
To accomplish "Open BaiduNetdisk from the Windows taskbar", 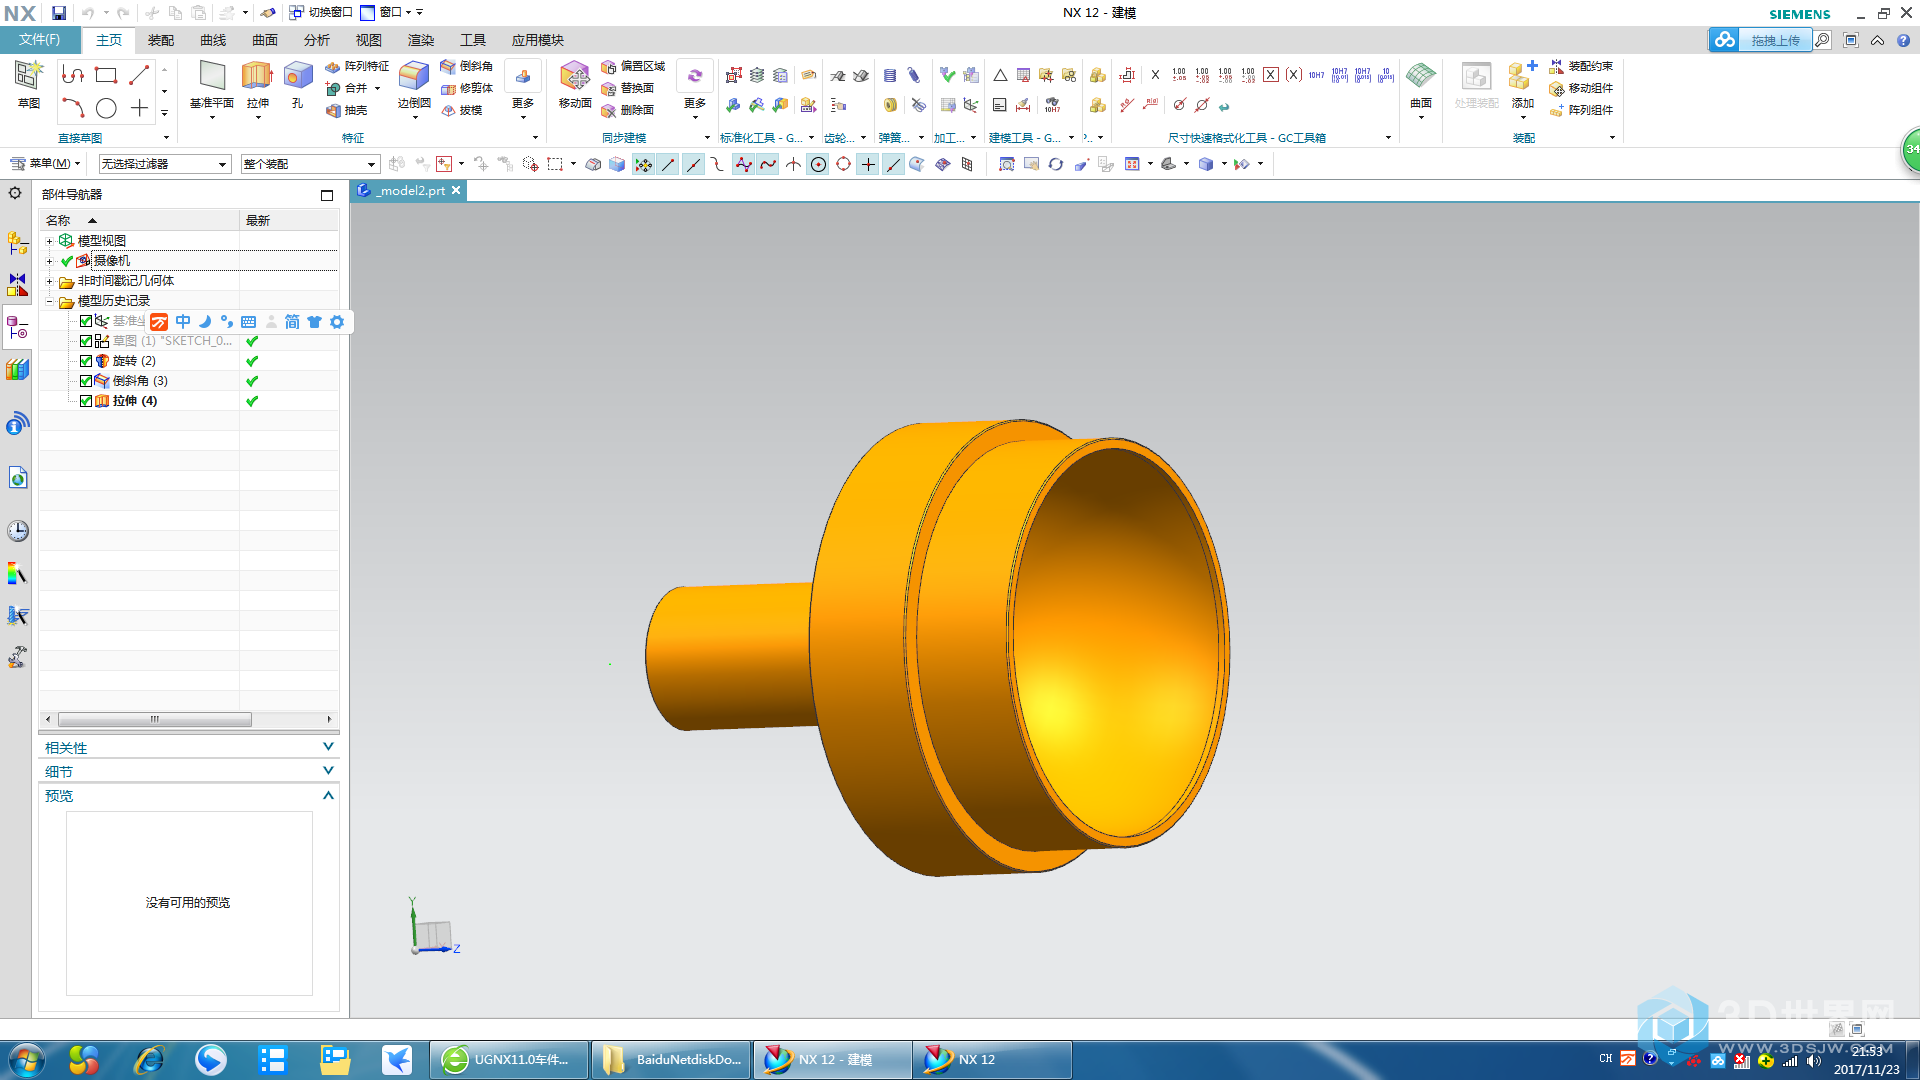I will coord(671,1059).
